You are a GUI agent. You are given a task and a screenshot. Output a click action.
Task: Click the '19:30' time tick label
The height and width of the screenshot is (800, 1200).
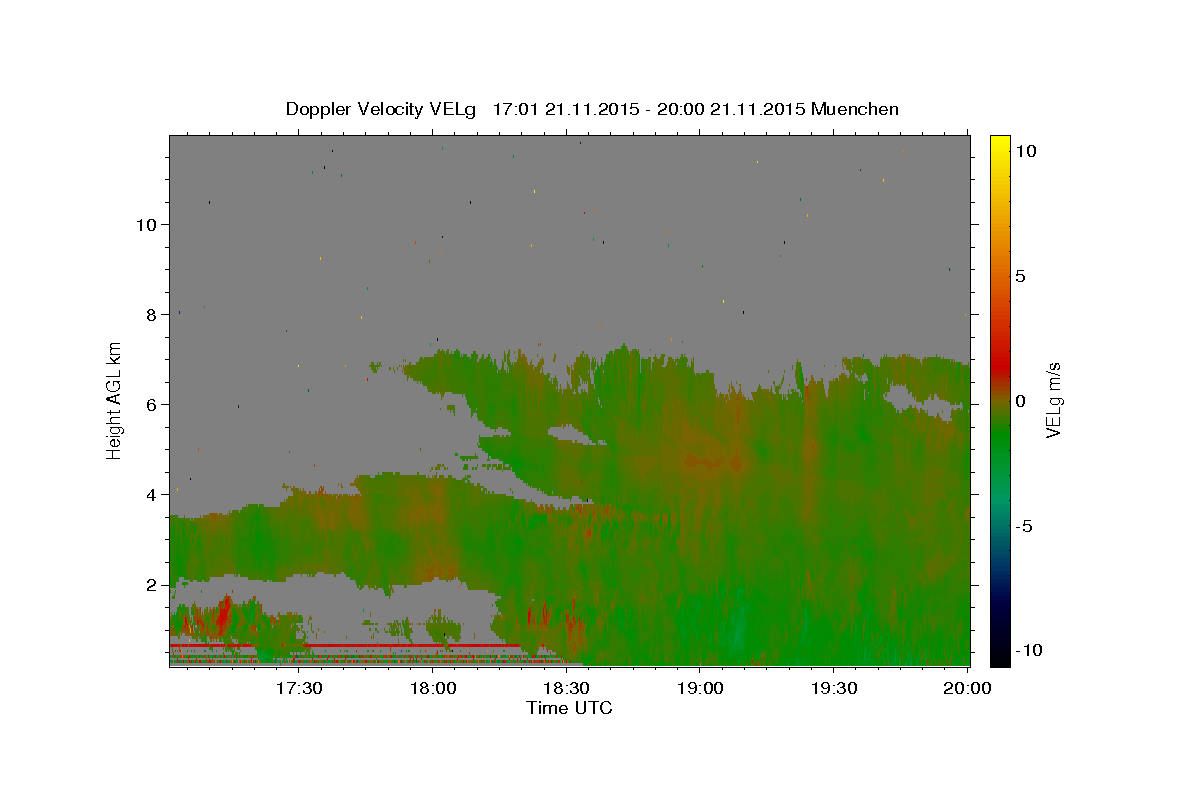tap(834, 688)
